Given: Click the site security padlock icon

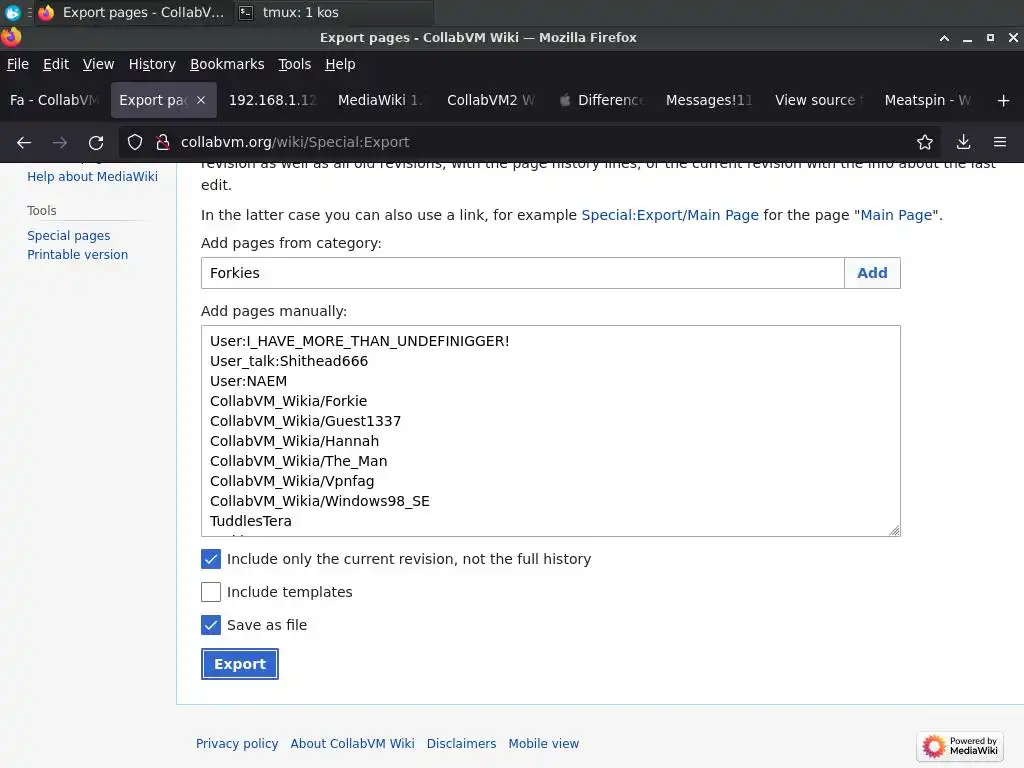Looking at the screenshot, I should pos(162,142).
